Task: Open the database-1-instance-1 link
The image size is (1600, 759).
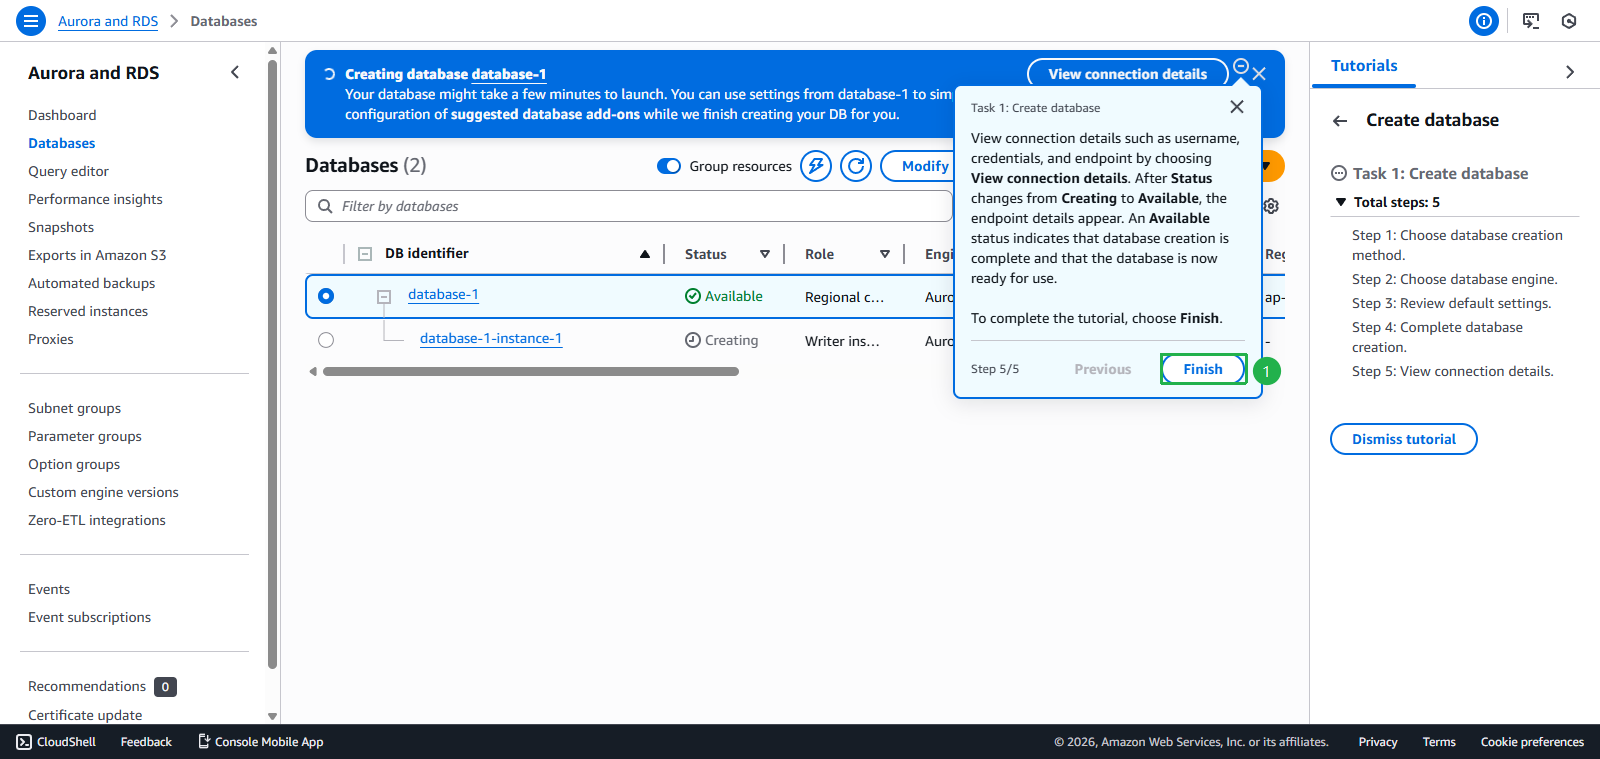Action: pyautogui.click(x=490, y=339)
